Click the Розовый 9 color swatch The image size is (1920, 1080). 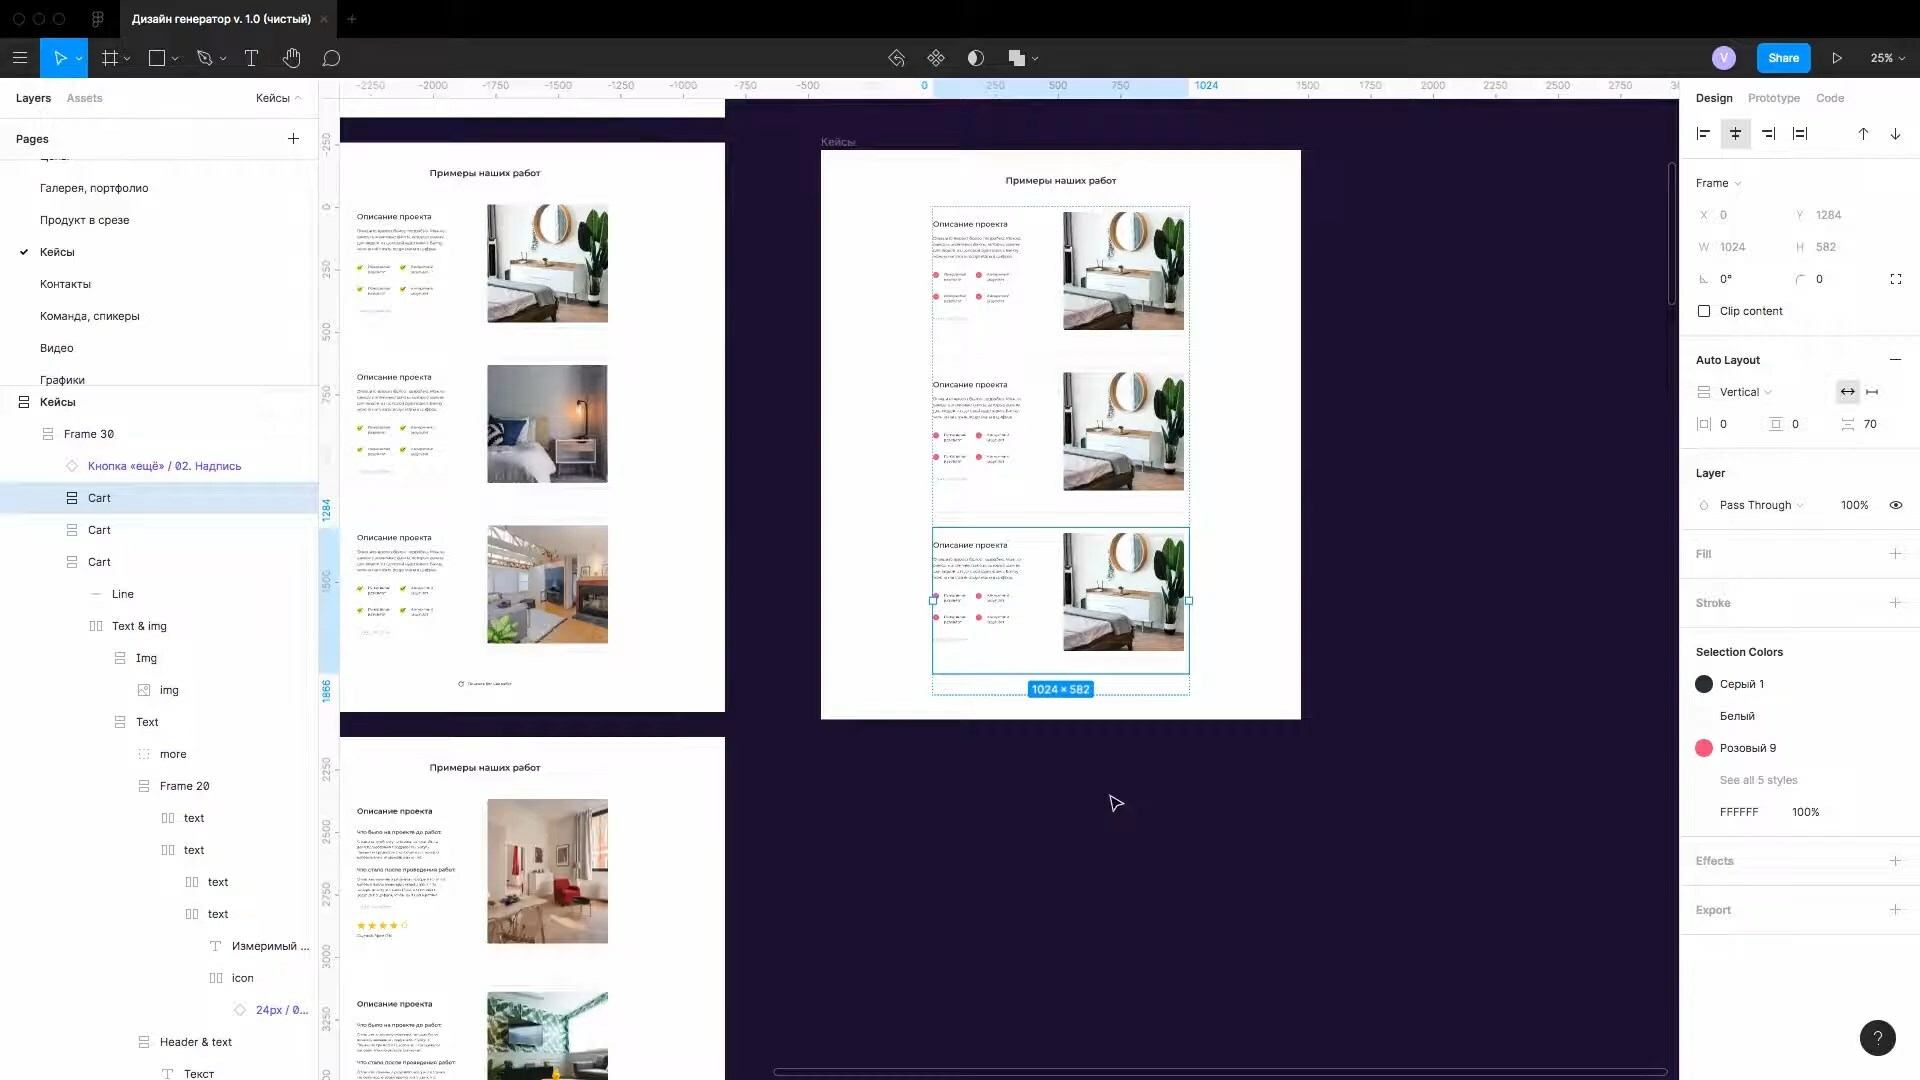pyautogui.click(x=1704, y=748)
